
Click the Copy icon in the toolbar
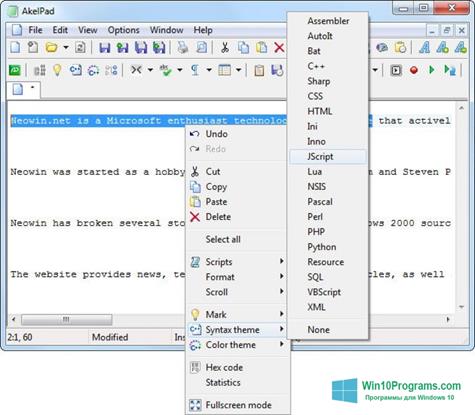tap(243, 48)
